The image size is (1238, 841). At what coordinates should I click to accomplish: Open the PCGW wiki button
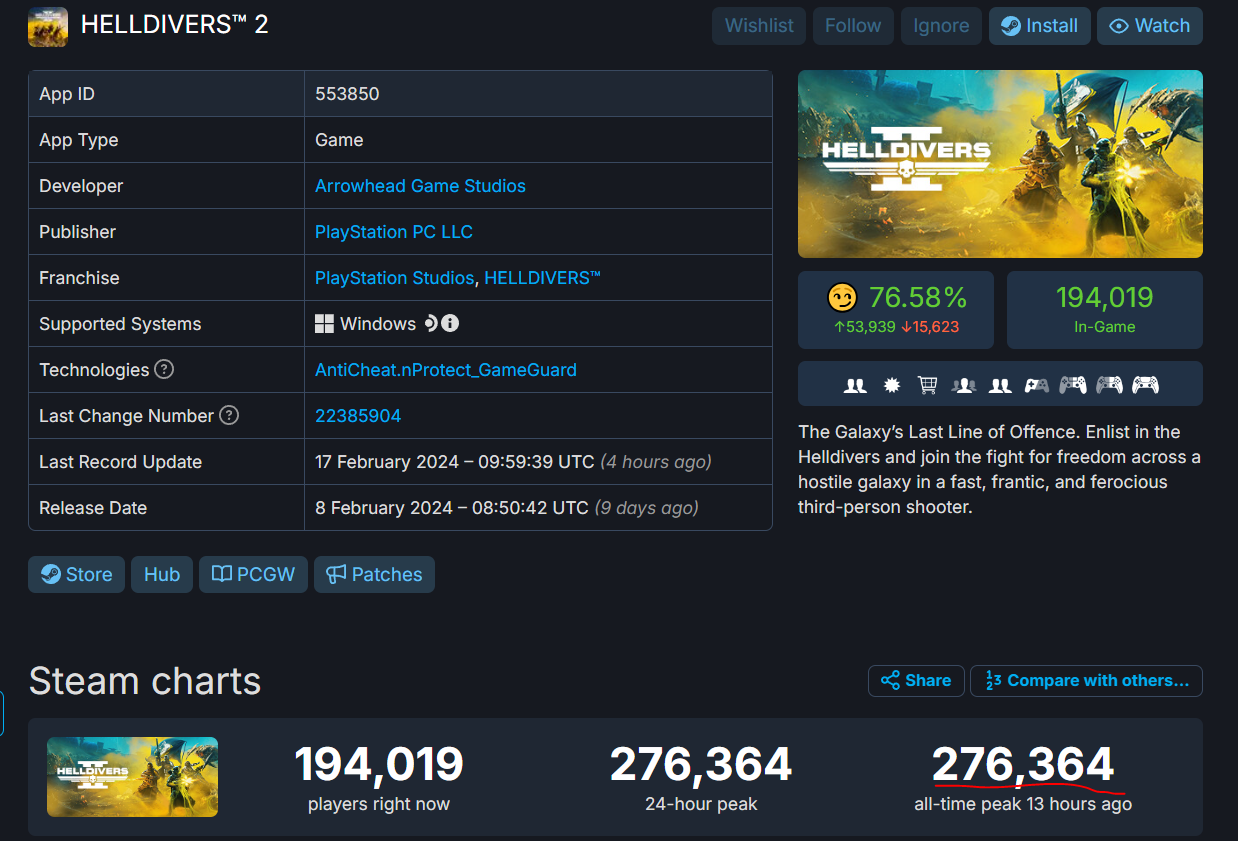pos(253,575)
